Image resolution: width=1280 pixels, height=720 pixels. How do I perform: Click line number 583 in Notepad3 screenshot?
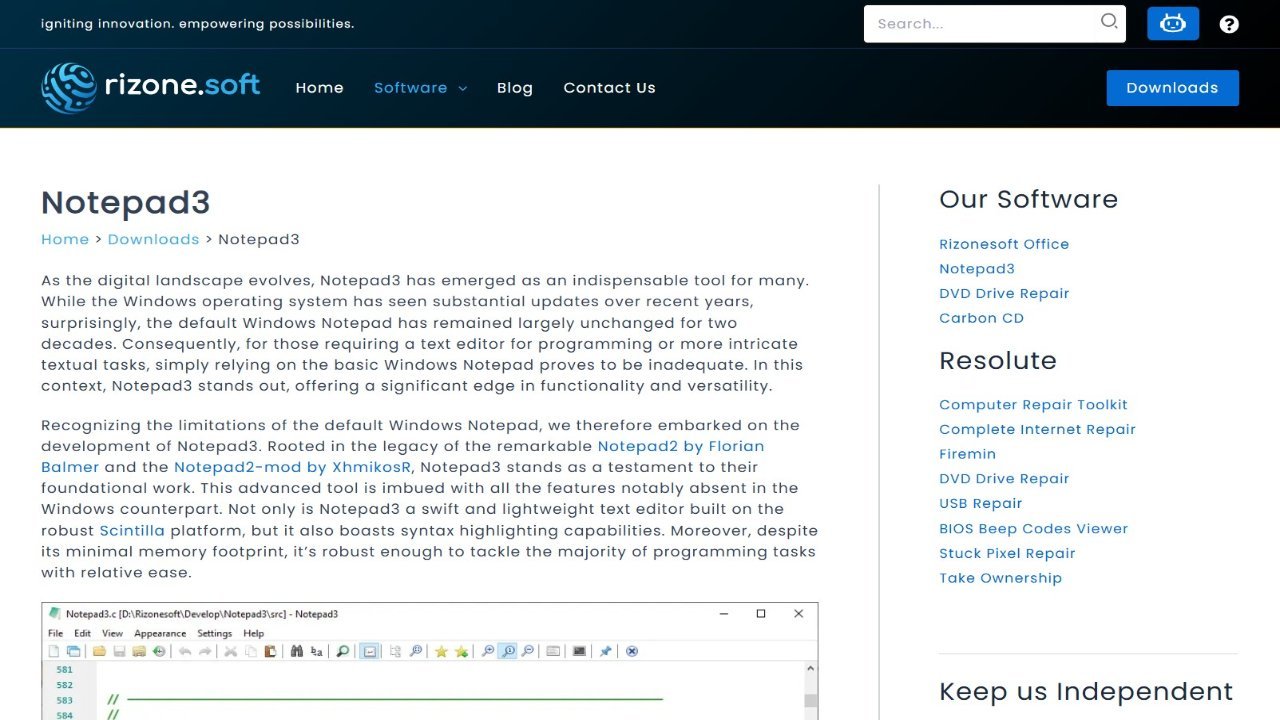(65, 700)
